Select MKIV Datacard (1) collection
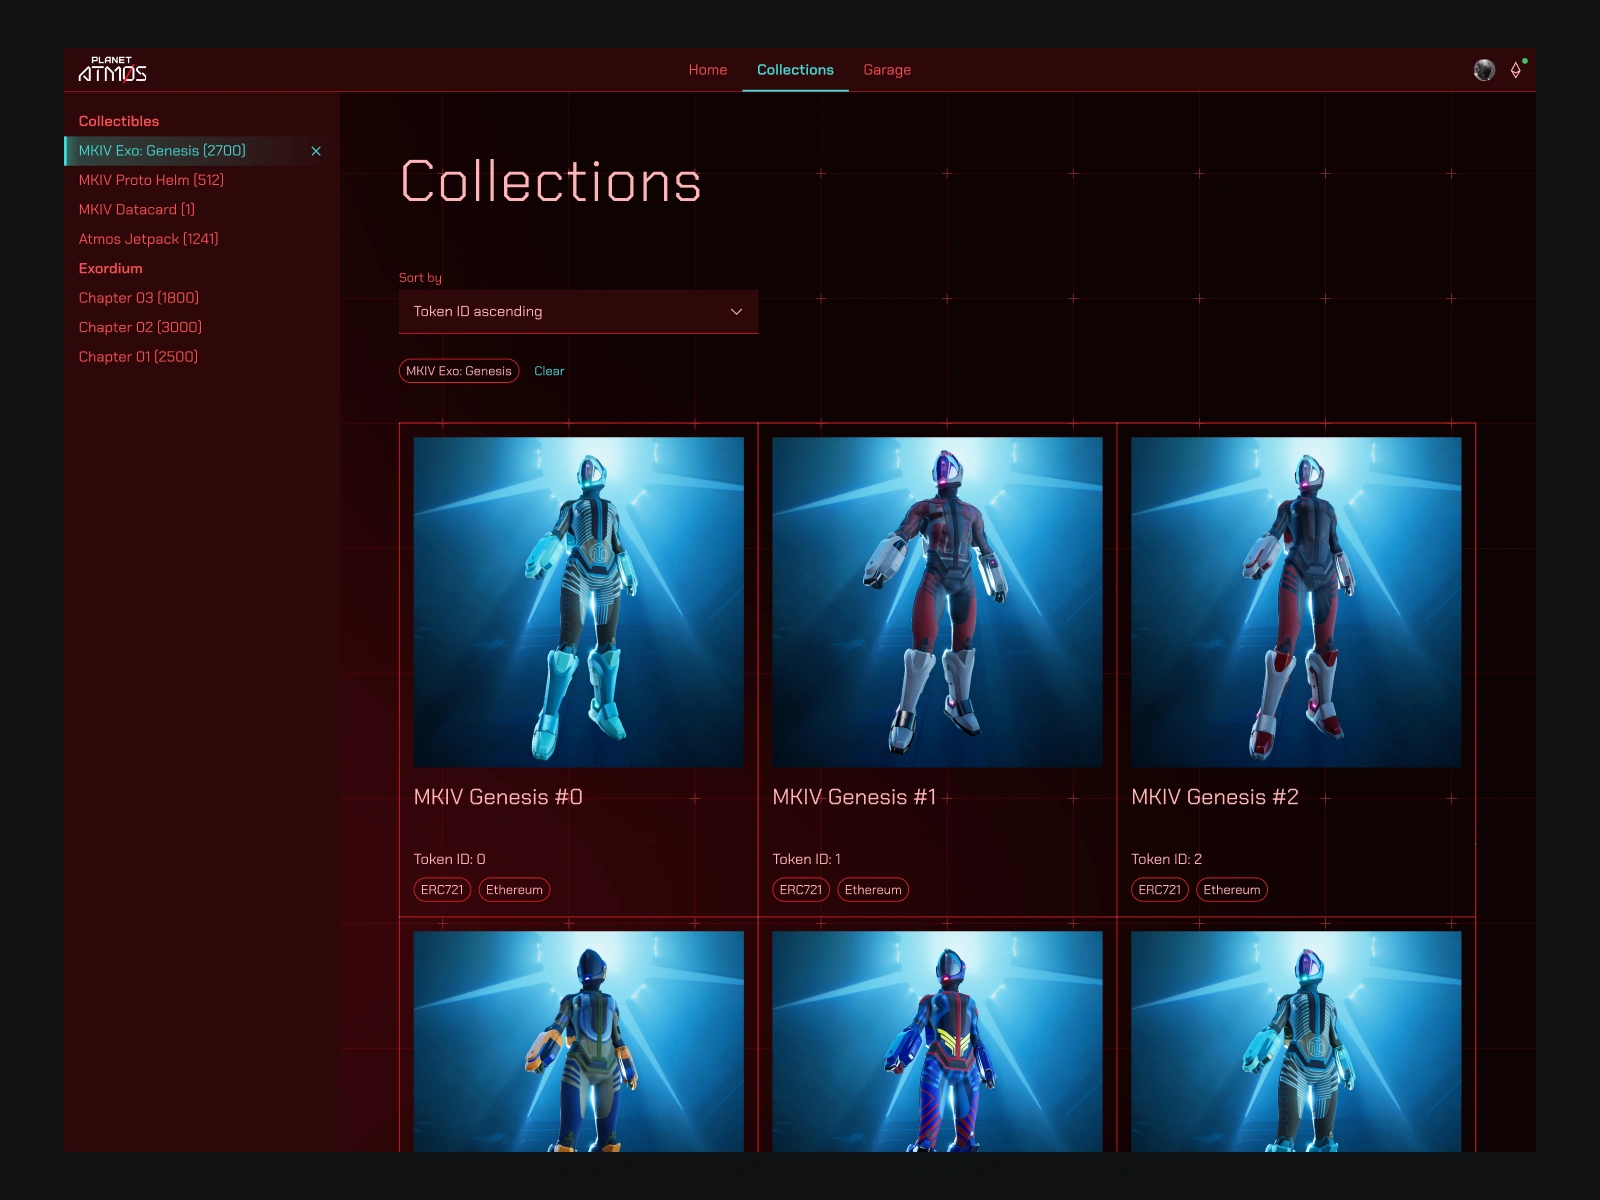The width and height of the screenshot is (1600, 1200). (x=137, y=210)
